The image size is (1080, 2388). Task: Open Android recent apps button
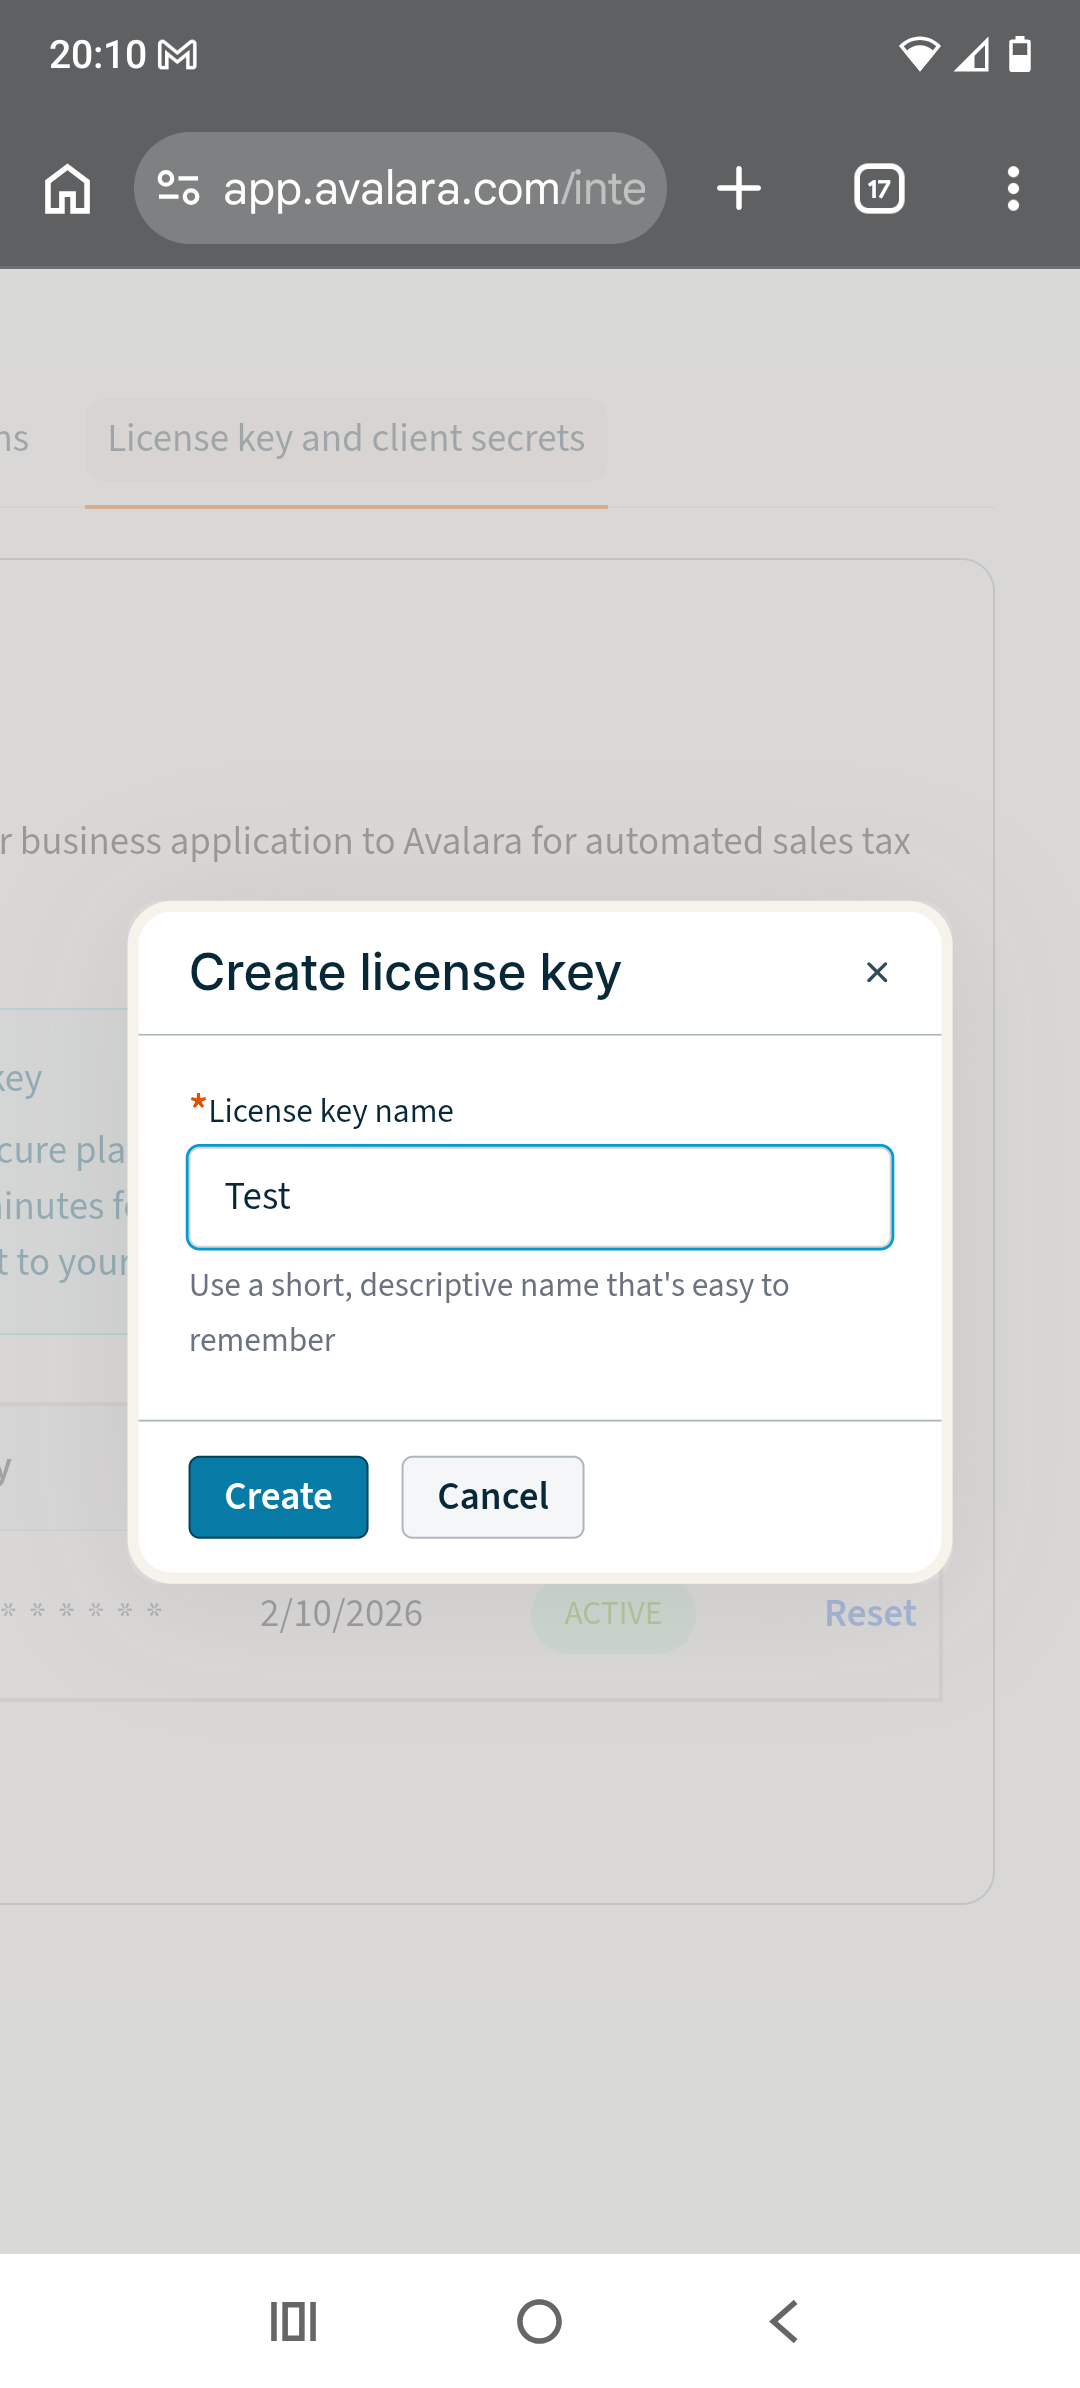(x=294, y=2321)
